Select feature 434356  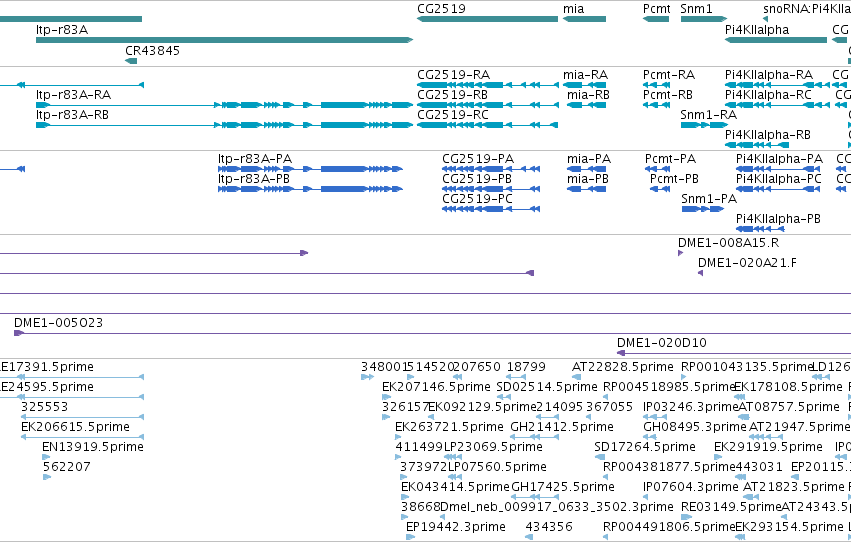pyautogui.click(x=529, y=537)
